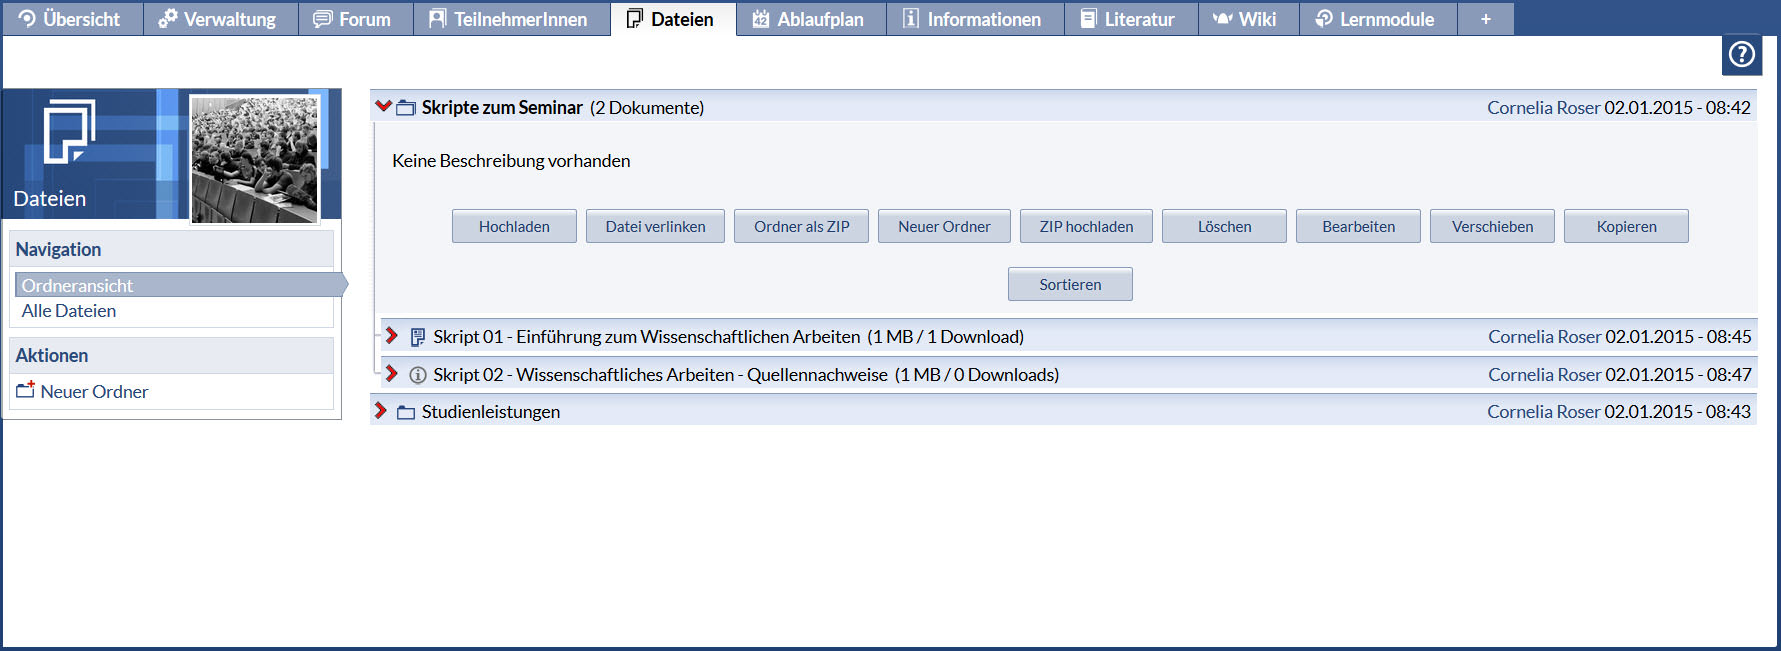Click the open folder icon of Skripte zum Seminar
This screenshot has height=651, width=1781.
pos(406,108)
